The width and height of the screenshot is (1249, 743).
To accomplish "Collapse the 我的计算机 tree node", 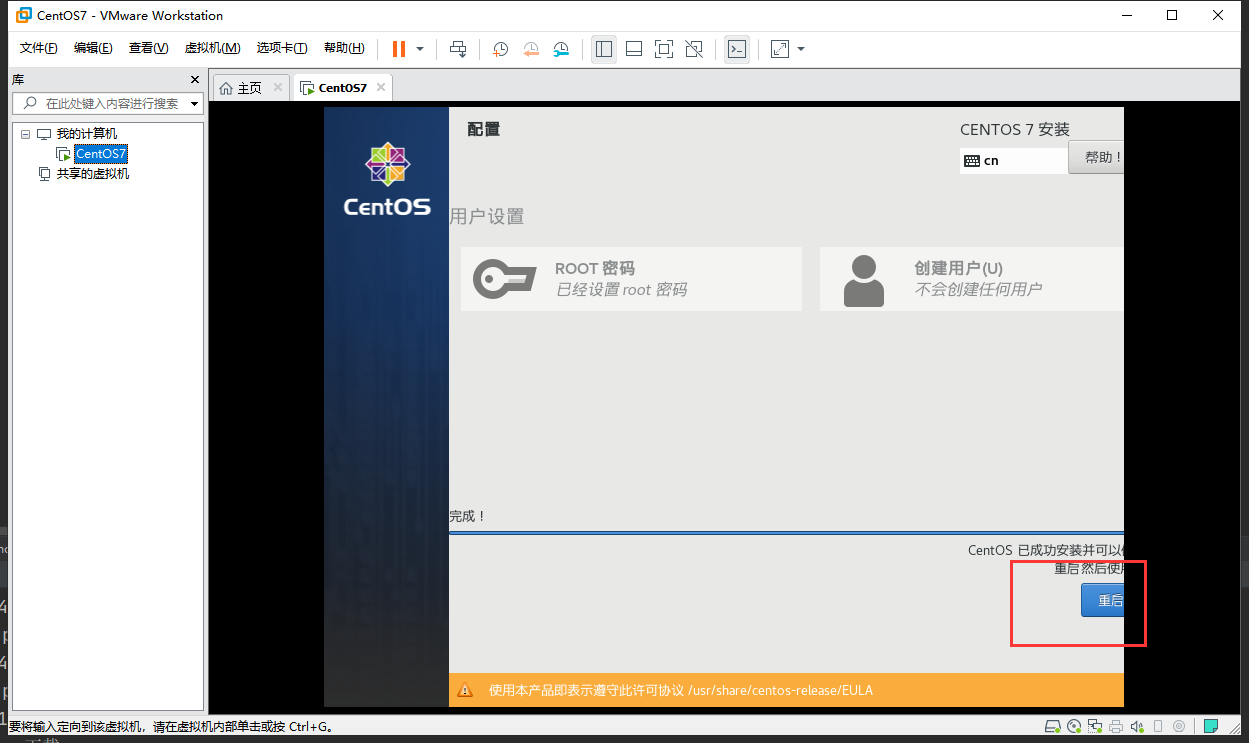I will coord(25,134).
